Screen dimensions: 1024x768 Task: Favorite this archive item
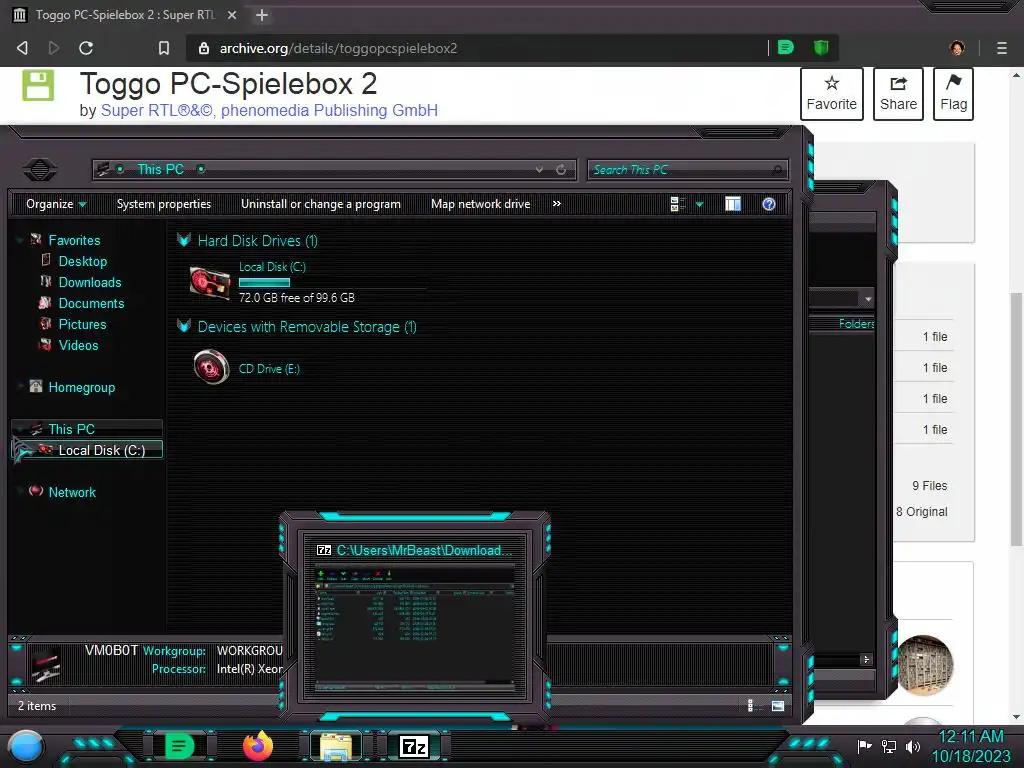[x=831, y=94]
